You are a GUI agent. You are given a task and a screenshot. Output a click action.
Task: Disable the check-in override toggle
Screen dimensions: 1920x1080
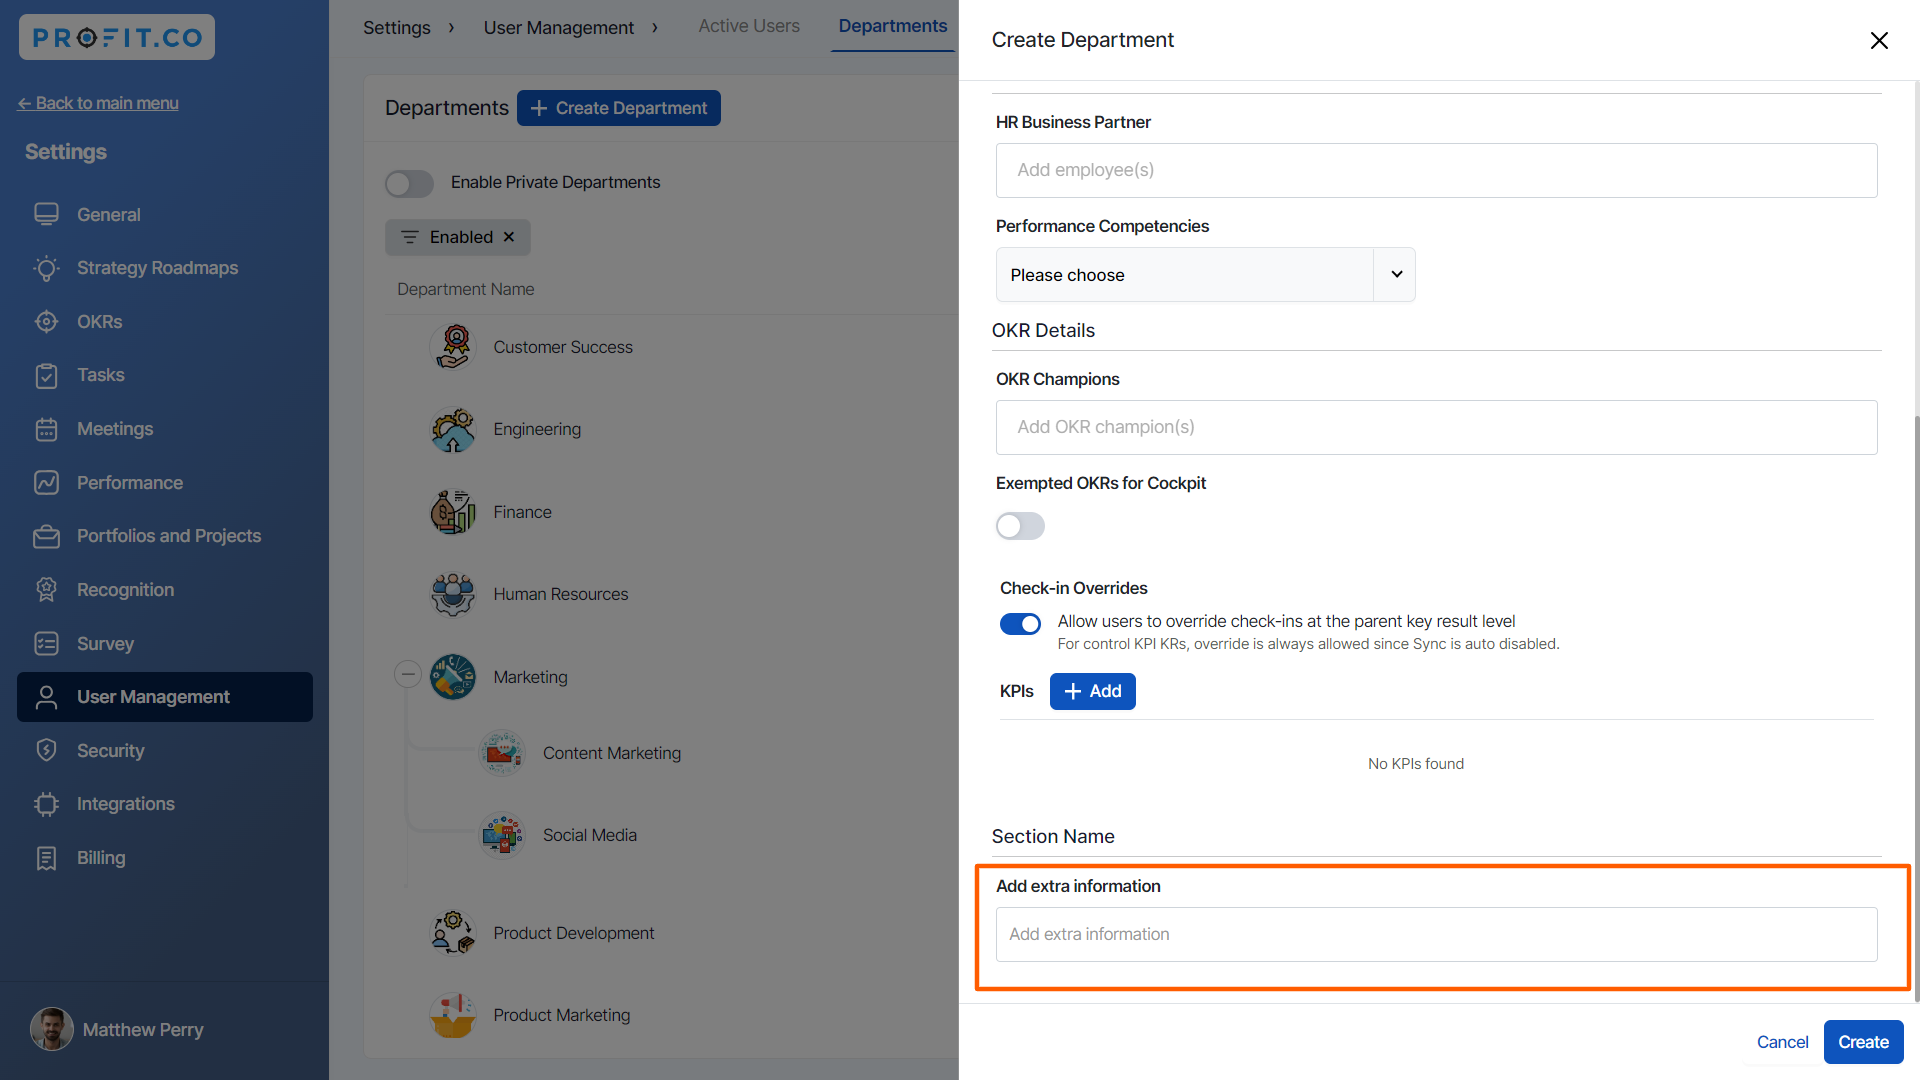[x=1020, y=624]
